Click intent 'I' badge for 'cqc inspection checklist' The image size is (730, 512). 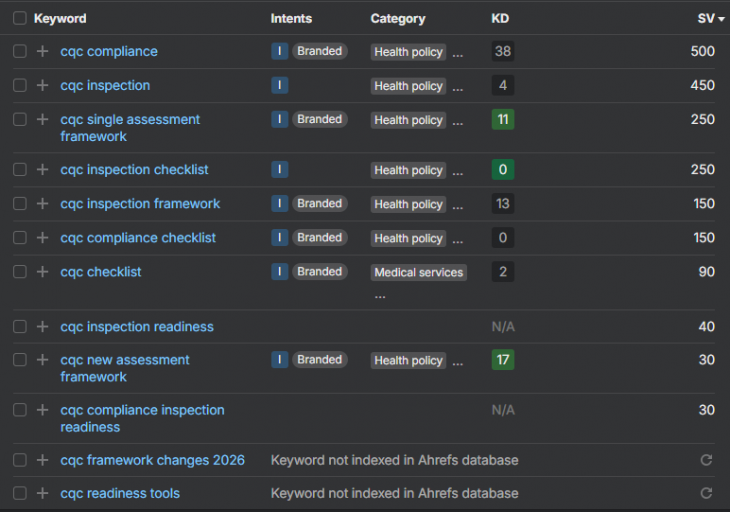click(x=279, y=169)
